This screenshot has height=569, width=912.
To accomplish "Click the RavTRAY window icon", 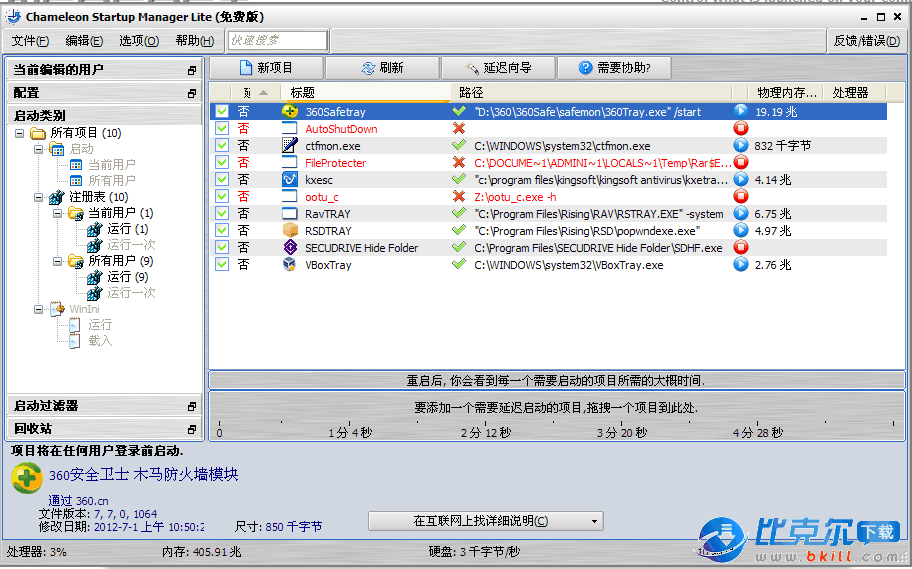I will point(290,214).
